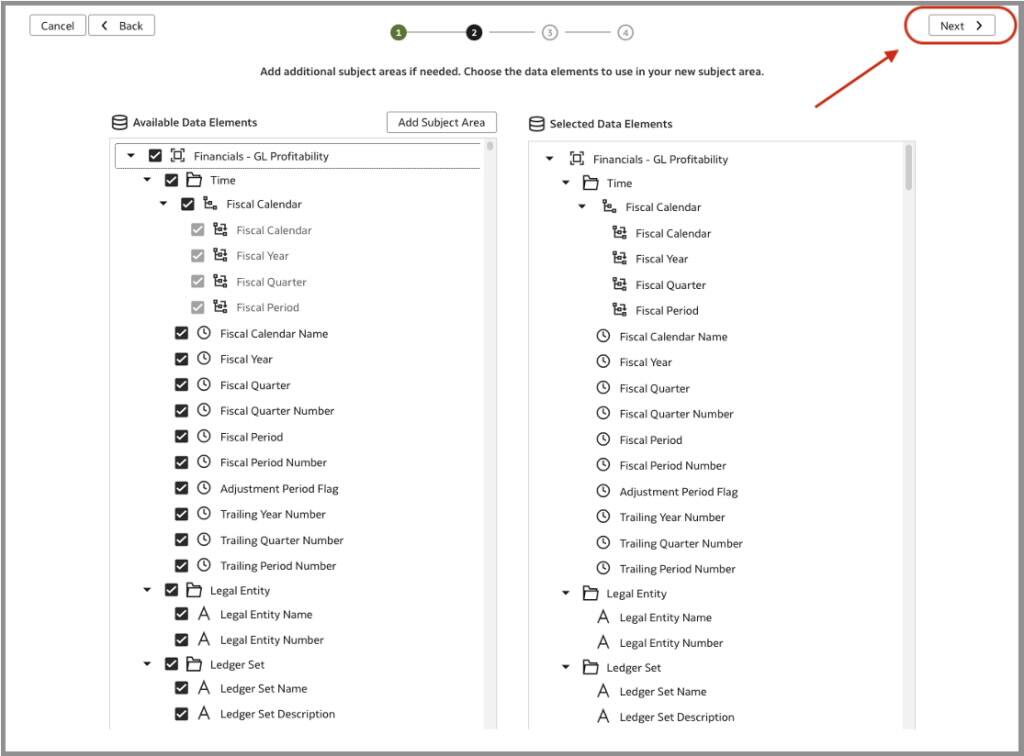The image size is (1024, 756).
Task: Click the stacked data icon beside Selected Data Elements
Action: pos(537,124)
